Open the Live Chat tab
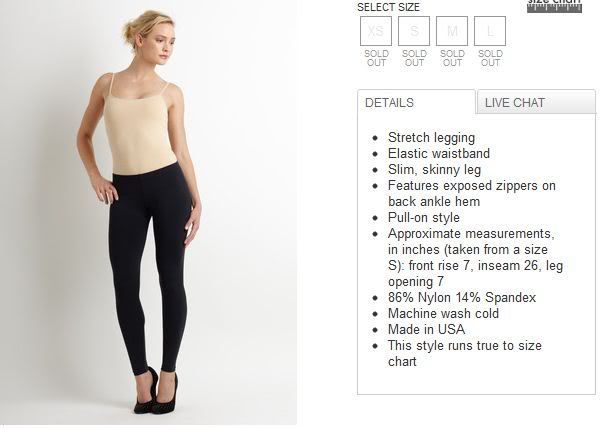 pos(536,102)
